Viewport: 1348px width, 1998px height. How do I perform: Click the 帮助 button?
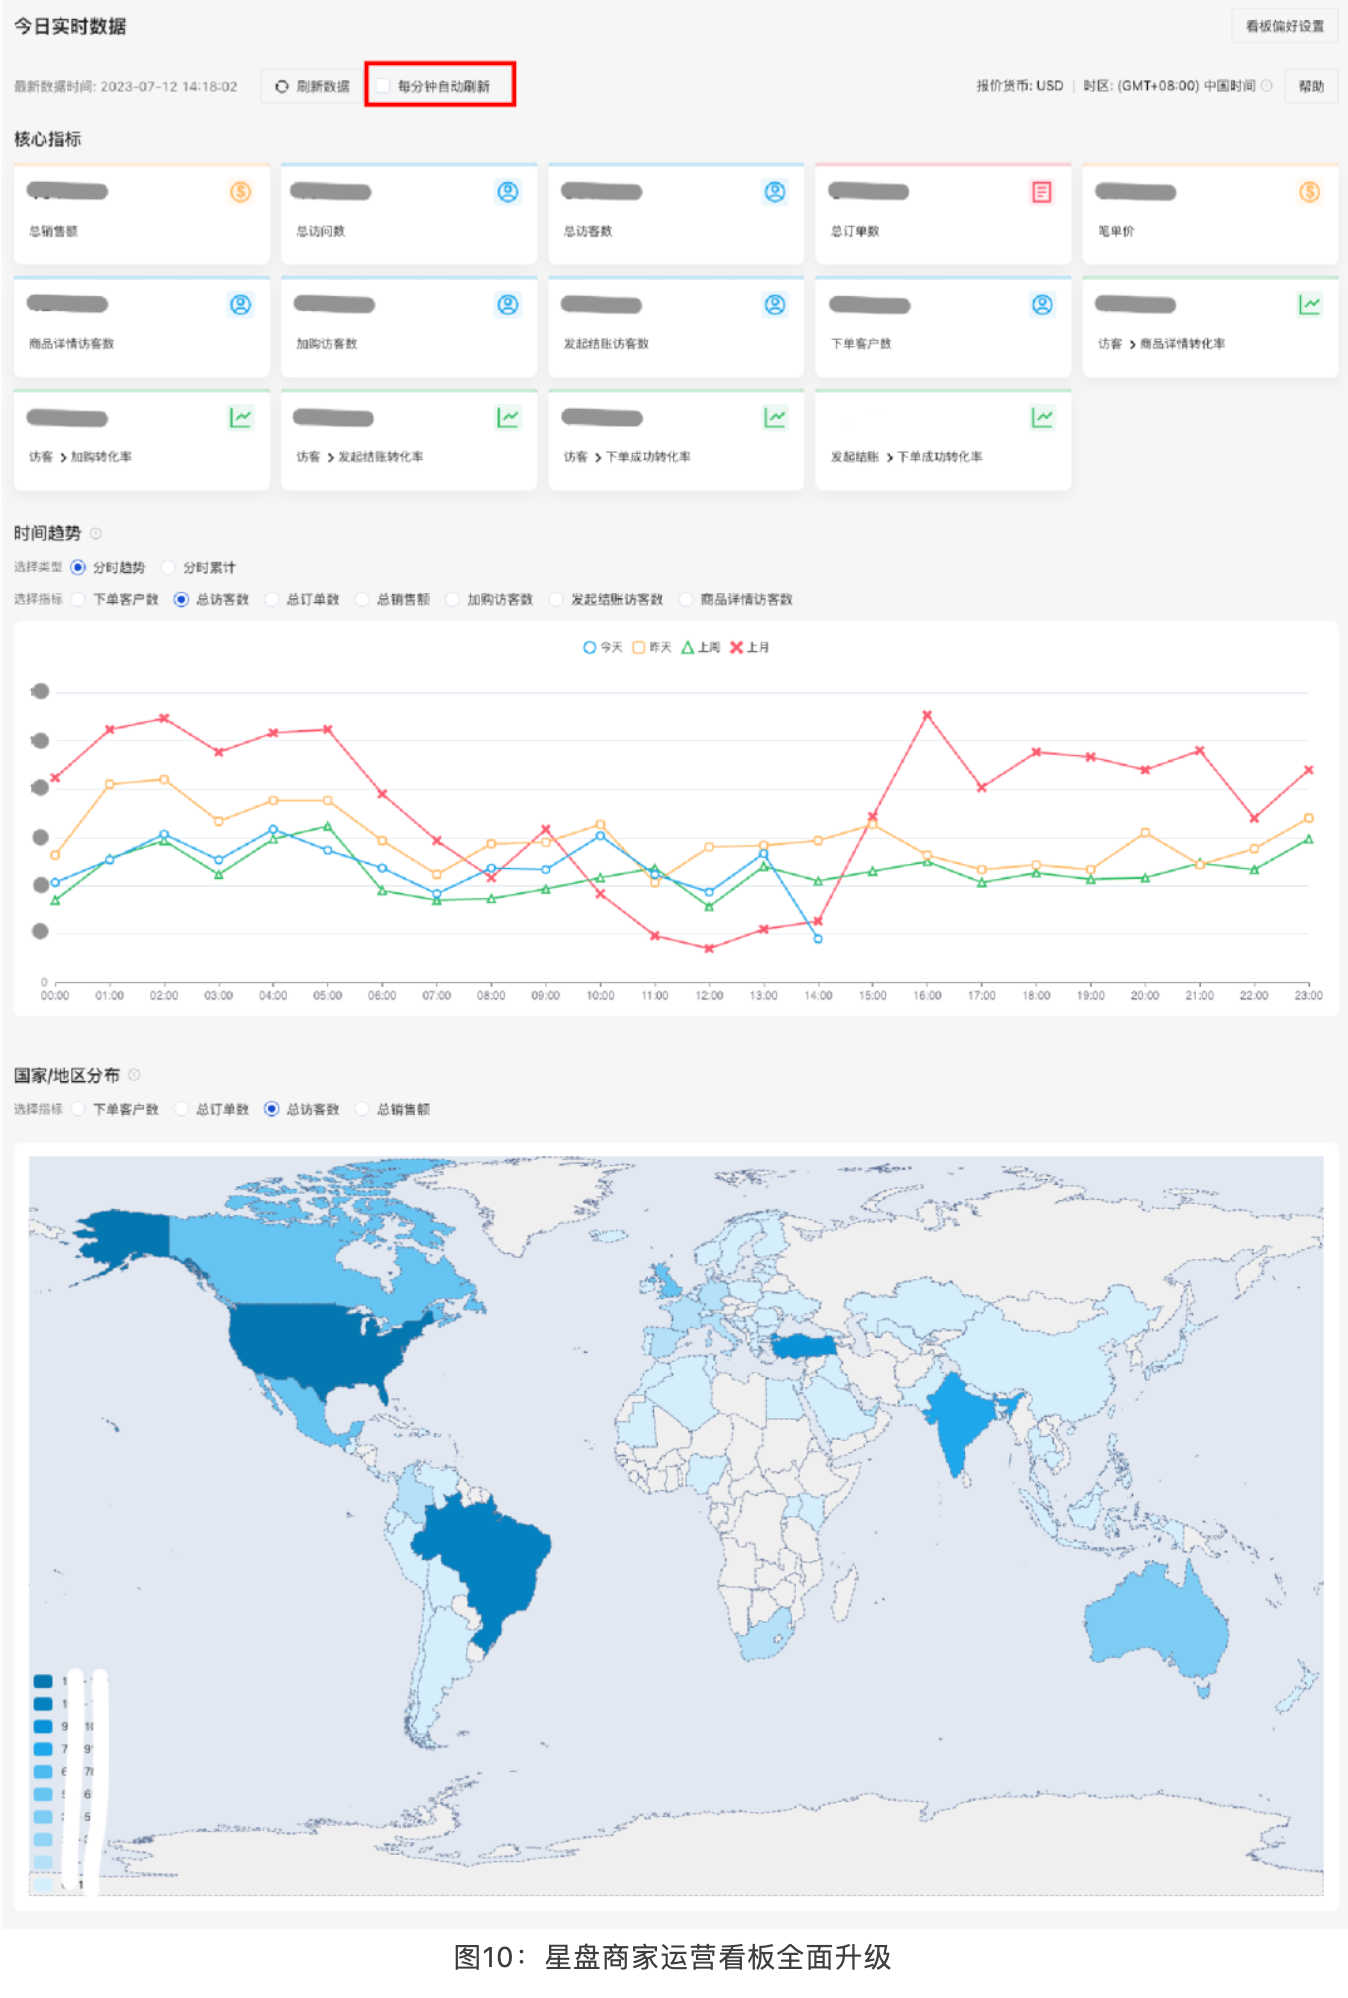(x=1310, y=86)
